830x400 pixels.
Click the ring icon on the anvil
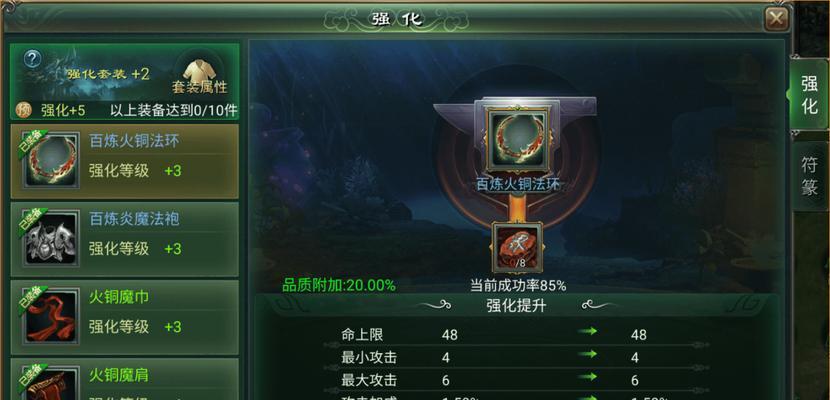point(518,140)
